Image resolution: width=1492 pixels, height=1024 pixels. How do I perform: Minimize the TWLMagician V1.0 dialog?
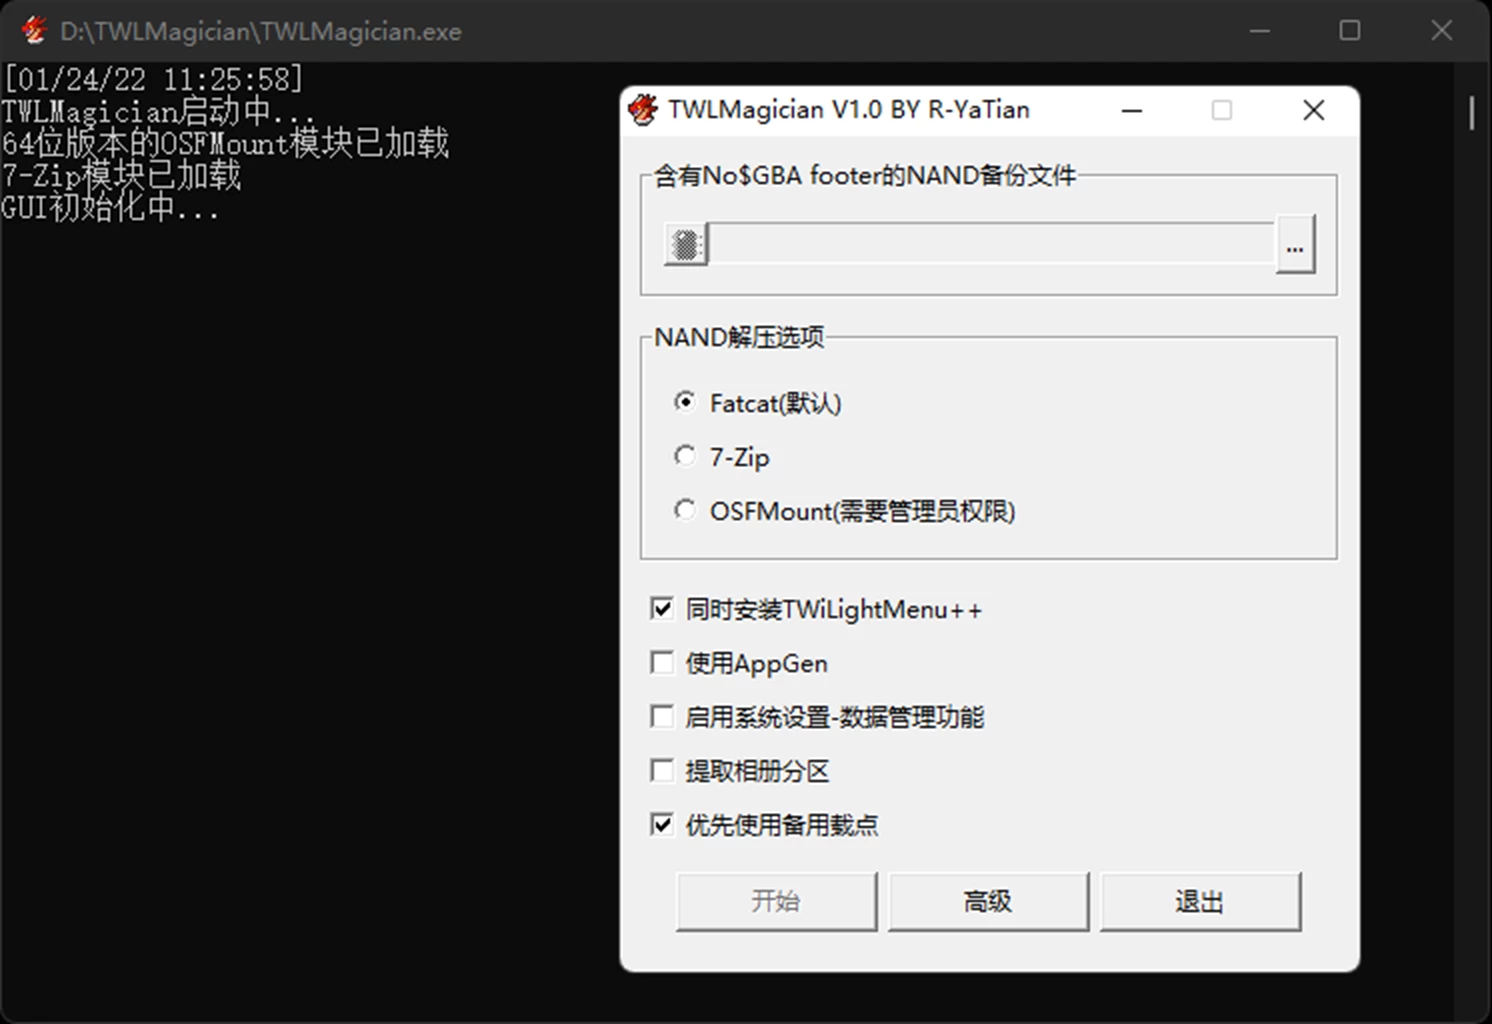click(1132, 110)
